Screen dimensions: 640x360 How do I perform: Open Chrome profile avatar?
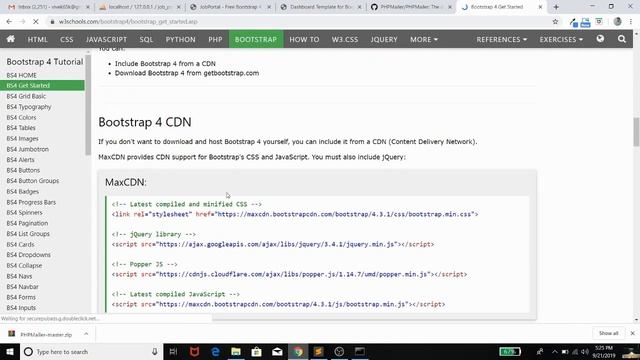coord(617,22)
